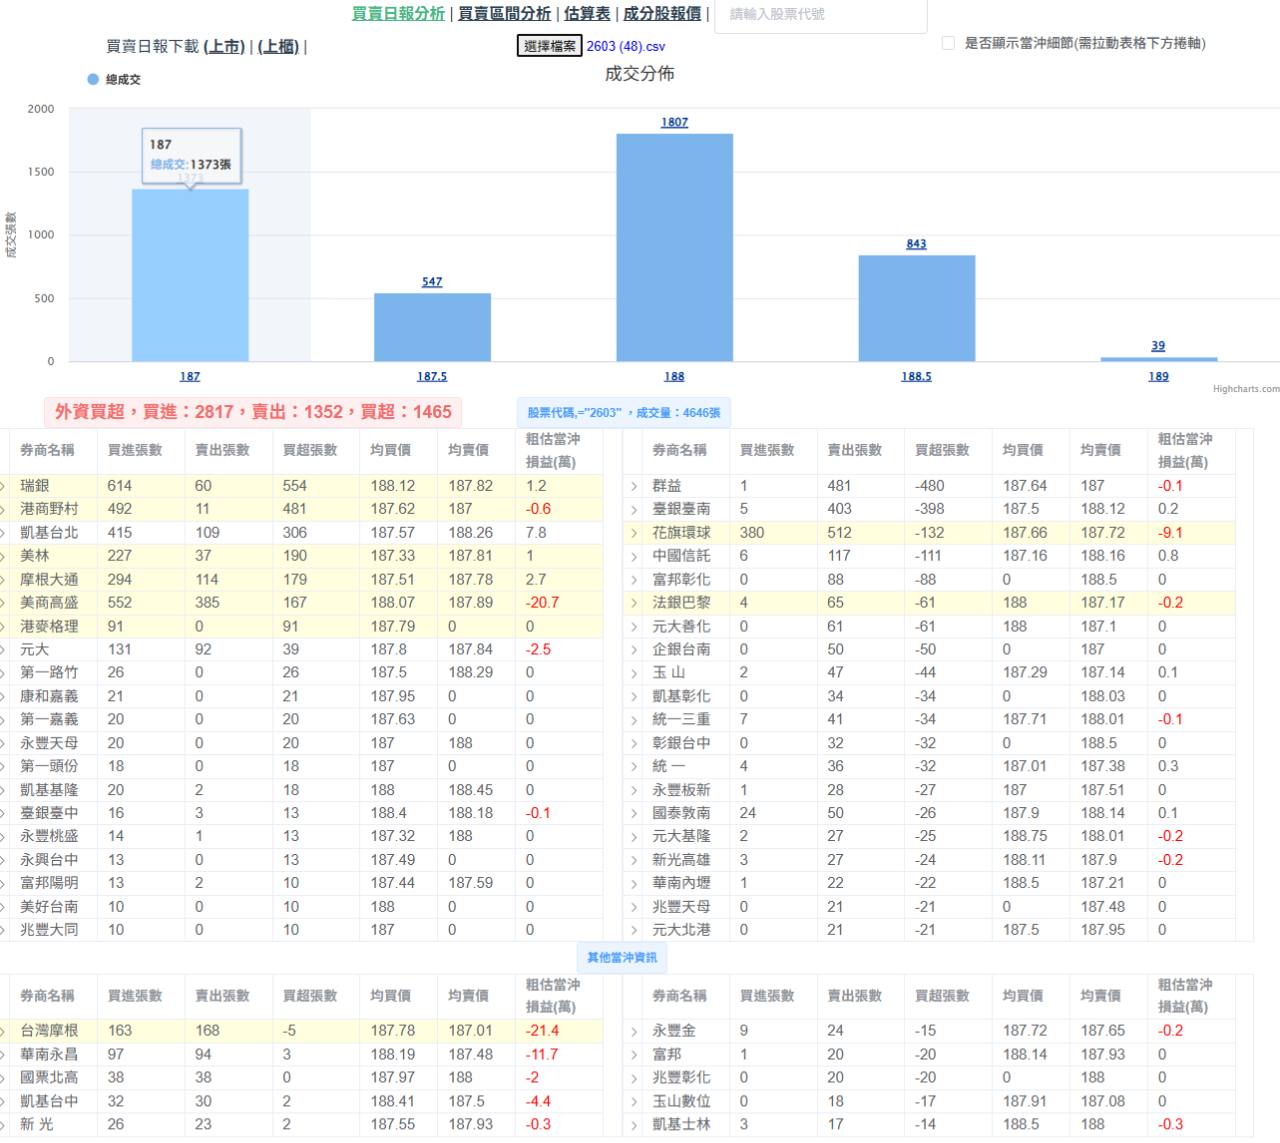Viewport: 1280px width, 1143px height.
Task: Click the 2603 (48).csv file name
Action: coord(625,46)
